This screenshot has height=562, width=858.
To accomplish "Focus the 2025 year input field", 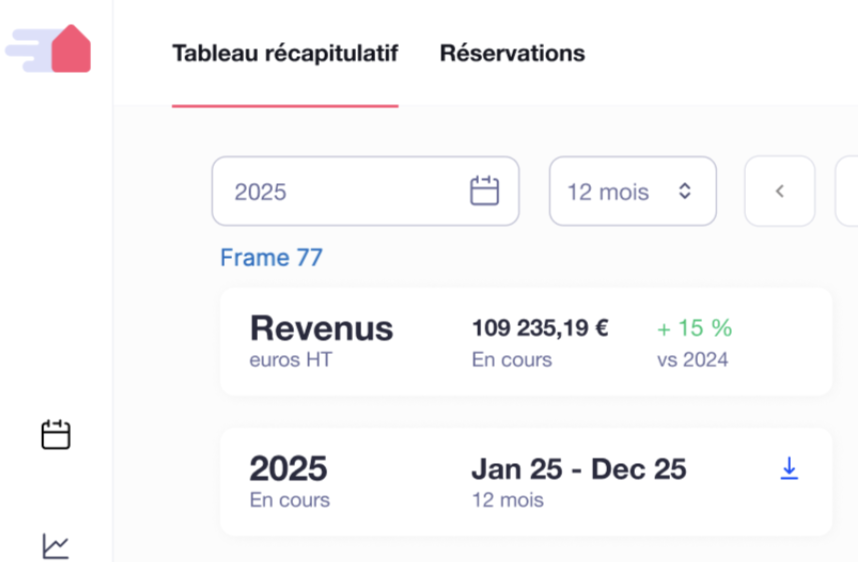I will 340,191.
